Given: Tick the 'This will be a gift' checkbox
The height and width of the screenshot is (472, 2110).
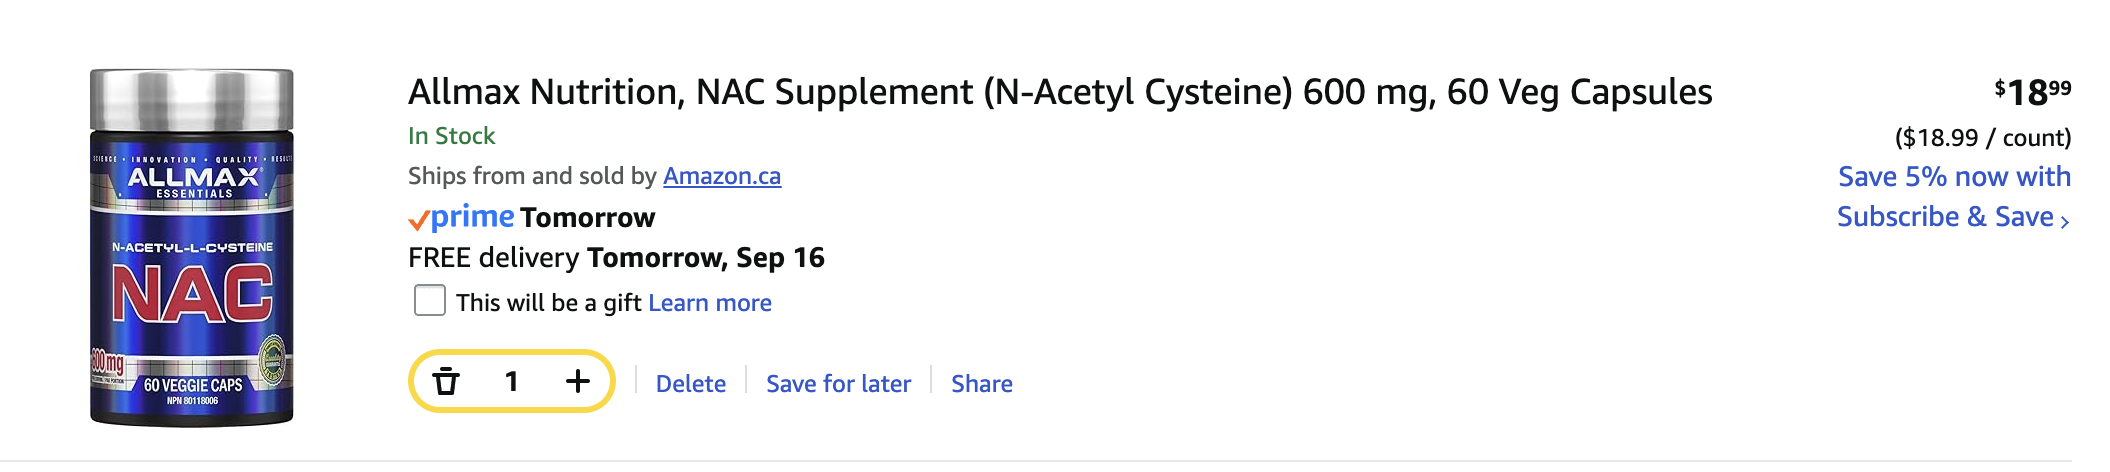Looking at the screenshot, I should click(430, 301).
